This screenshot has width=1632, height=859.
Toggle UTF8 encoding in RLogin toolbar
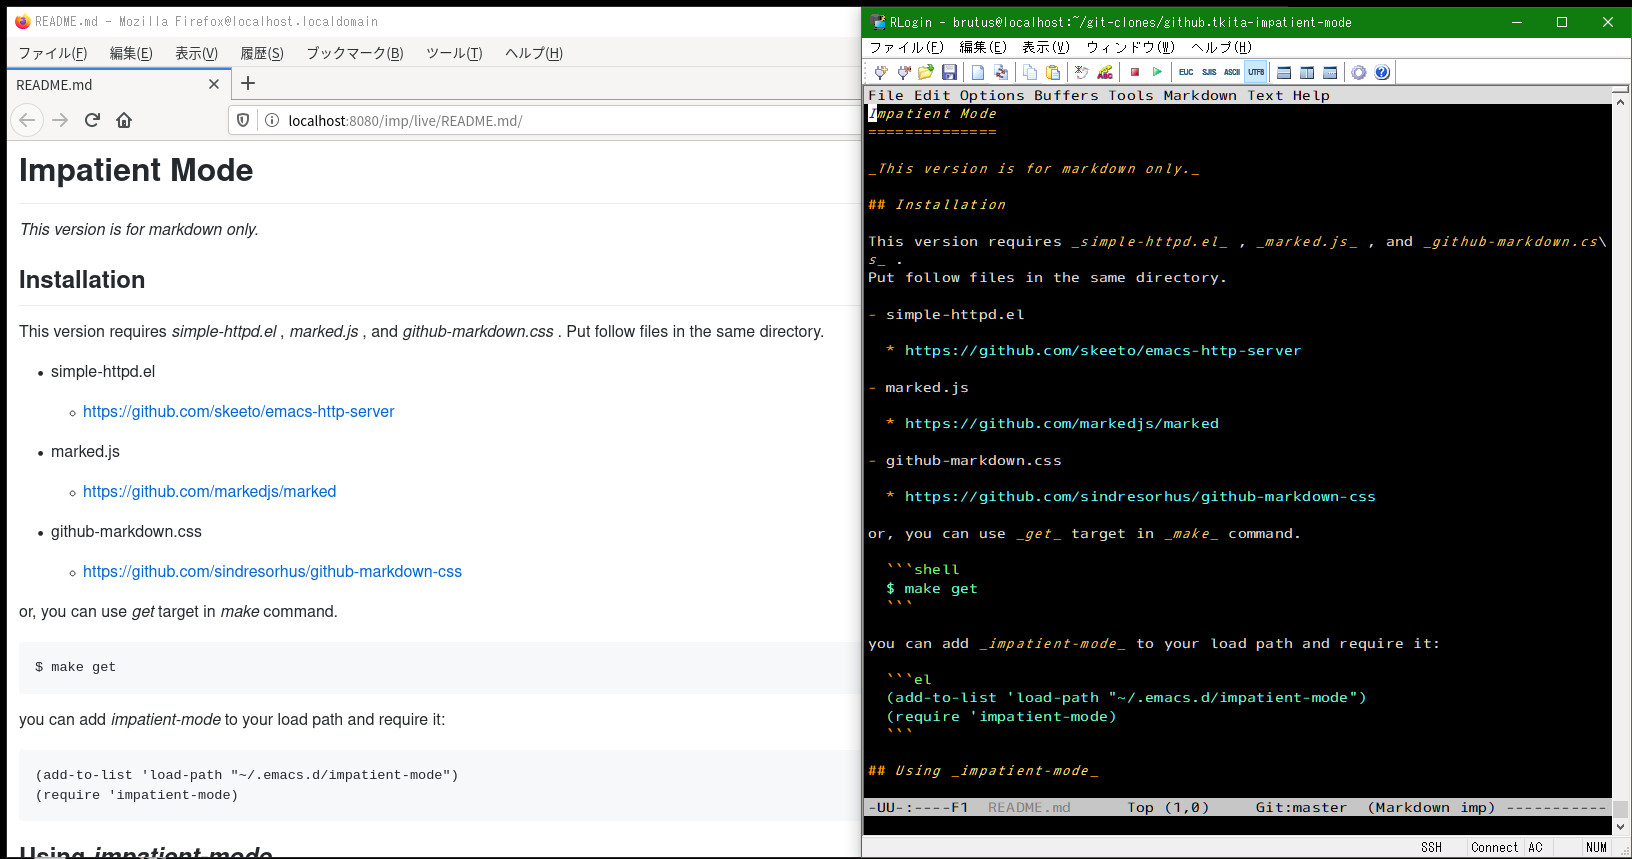click(1256, 72)
